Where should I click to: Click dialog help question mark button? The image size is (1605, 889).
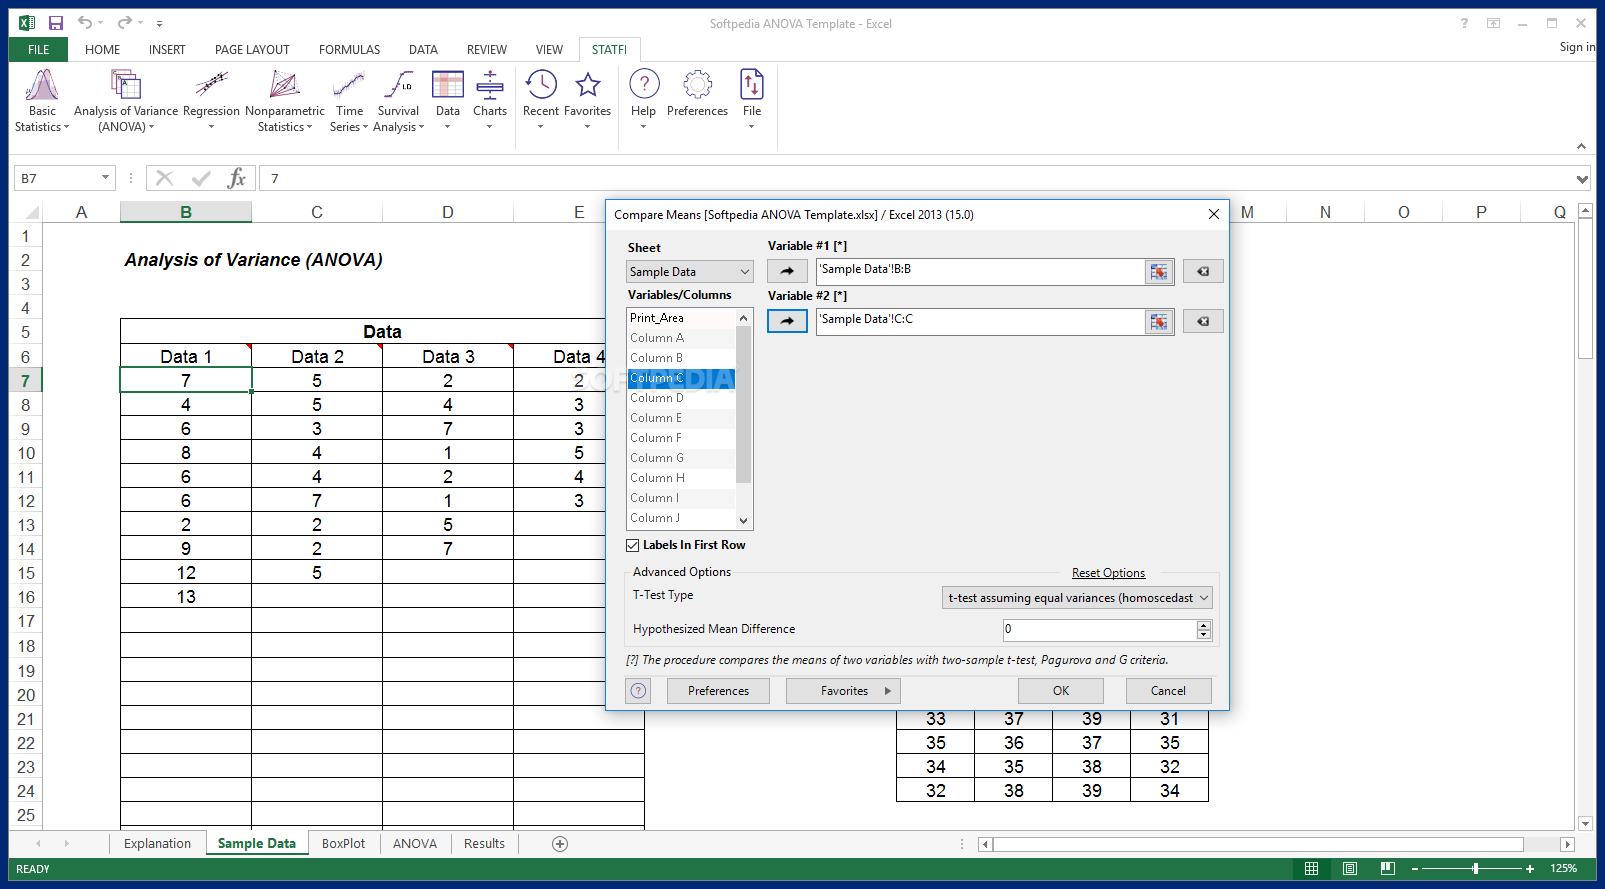coord(638,691)
